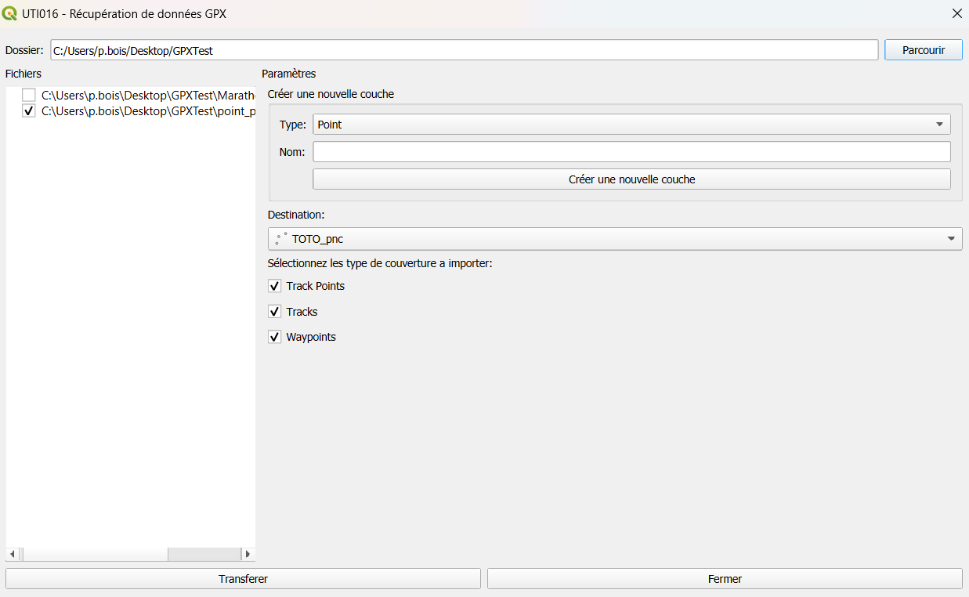Image resolution: width=969 pixels, height=597 pixels.
Task: Click Créer une nouvelle couche button
Action: [631, 179]
